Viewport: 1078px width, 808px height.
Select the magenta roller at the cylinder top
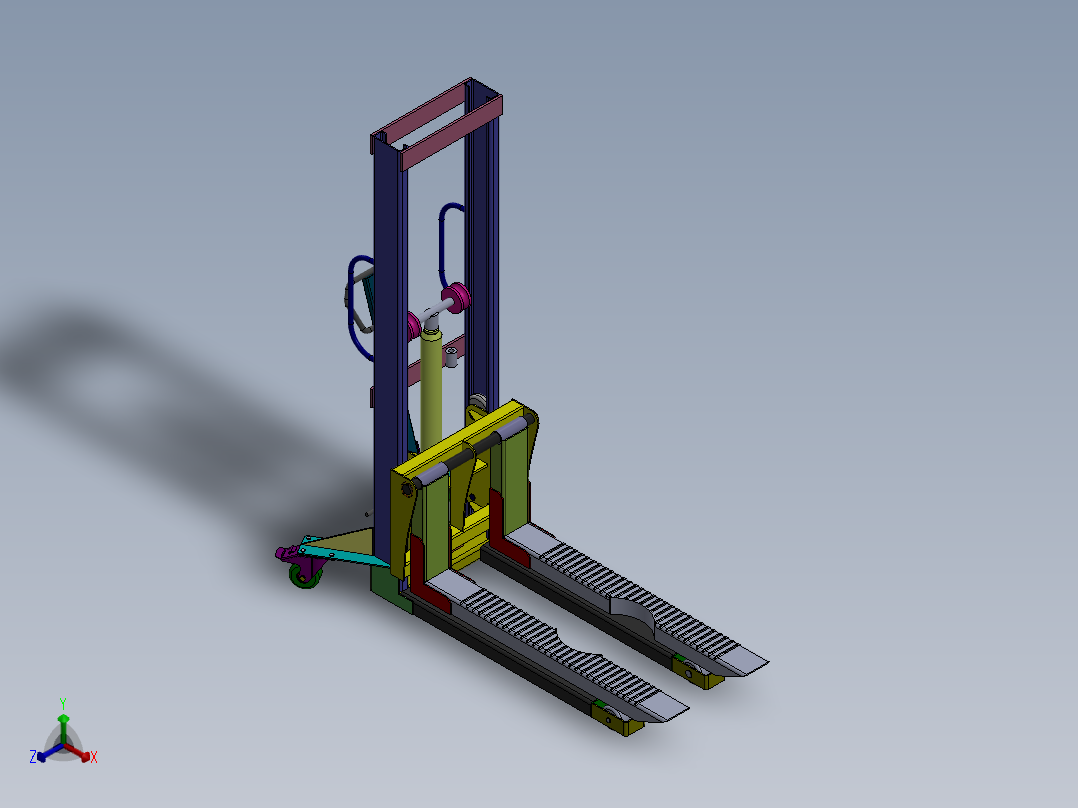click(x=456, y=297)
